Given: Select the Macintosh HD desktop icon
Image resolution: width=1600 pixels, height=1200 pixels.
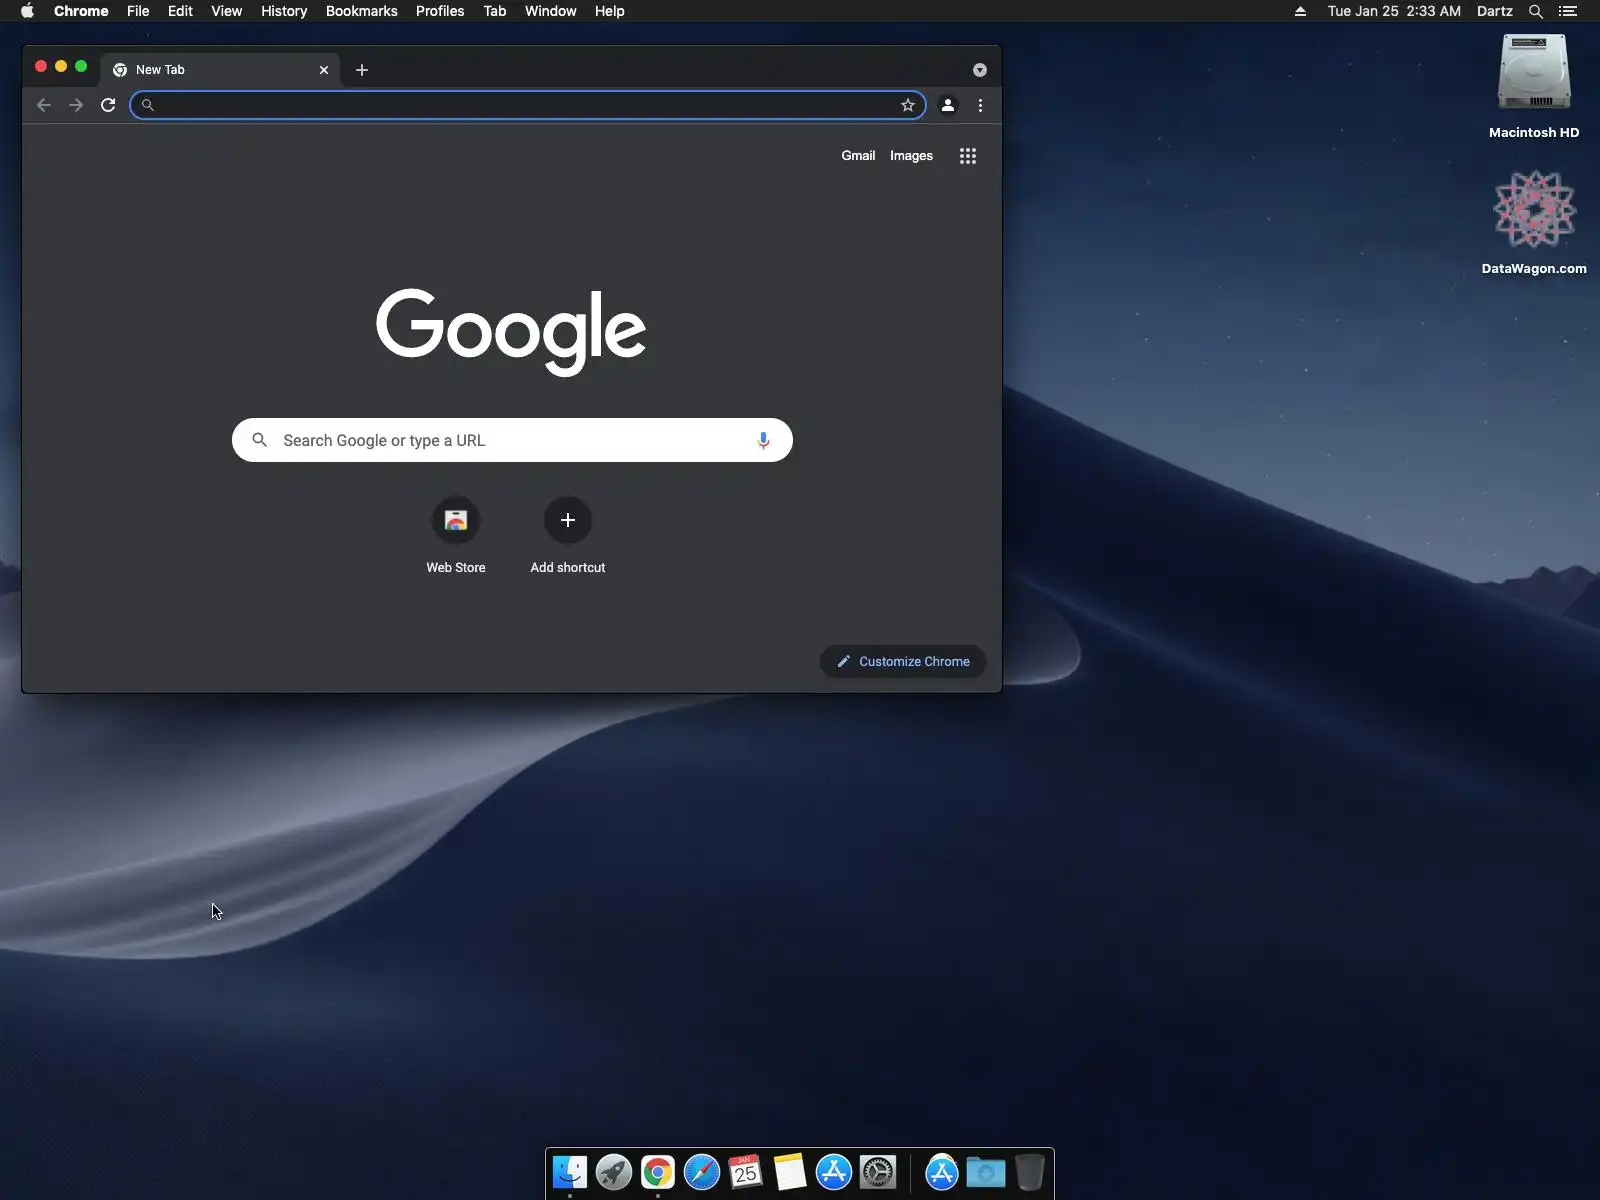Looking at the screenshot, I should click(x=1534, y=86).
